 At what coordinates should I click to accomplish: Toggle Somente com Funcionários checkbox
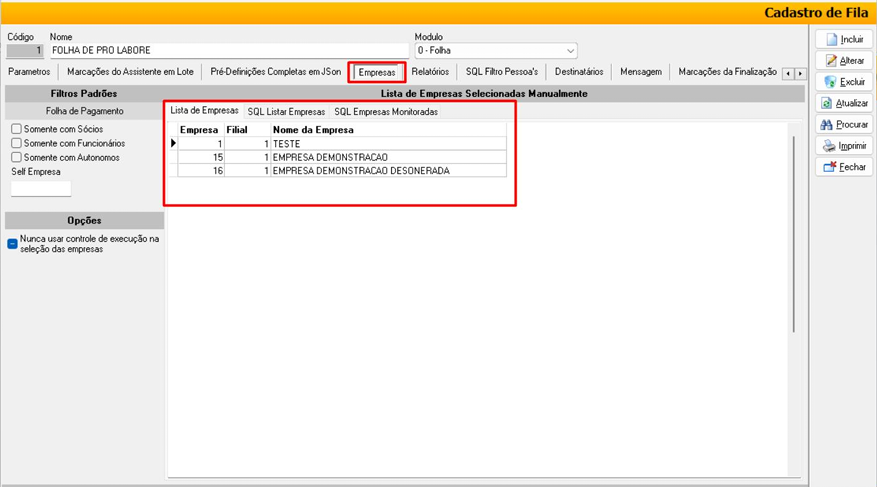(17, 144)
